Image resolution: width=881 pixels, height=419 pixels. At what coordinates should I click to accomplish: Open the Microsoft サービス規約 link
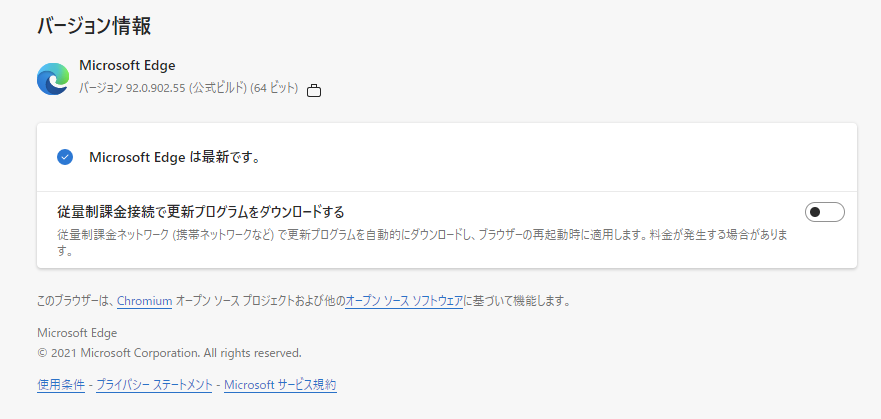[280, 385]
